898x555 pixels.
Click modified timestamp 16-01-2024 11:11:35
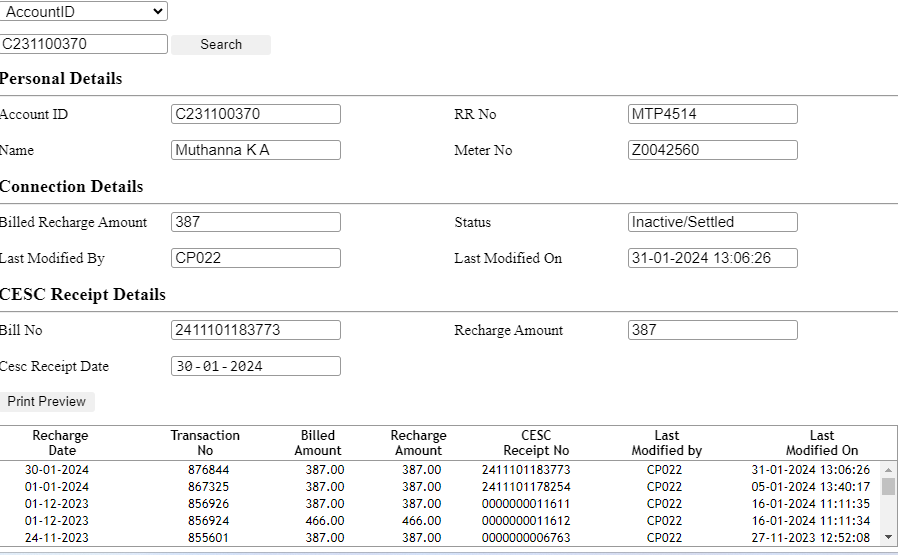(810, 504)
